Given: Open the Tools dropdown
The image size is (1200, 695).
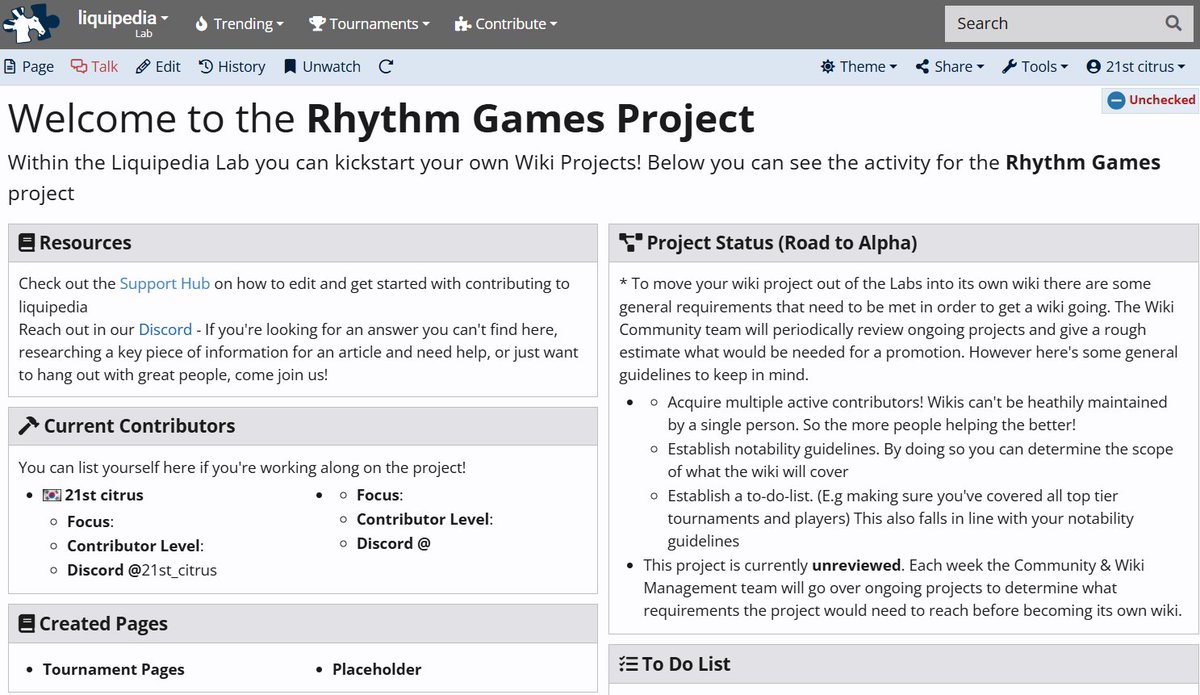Looking at the screenshot, I should (x=1035, y=66).
